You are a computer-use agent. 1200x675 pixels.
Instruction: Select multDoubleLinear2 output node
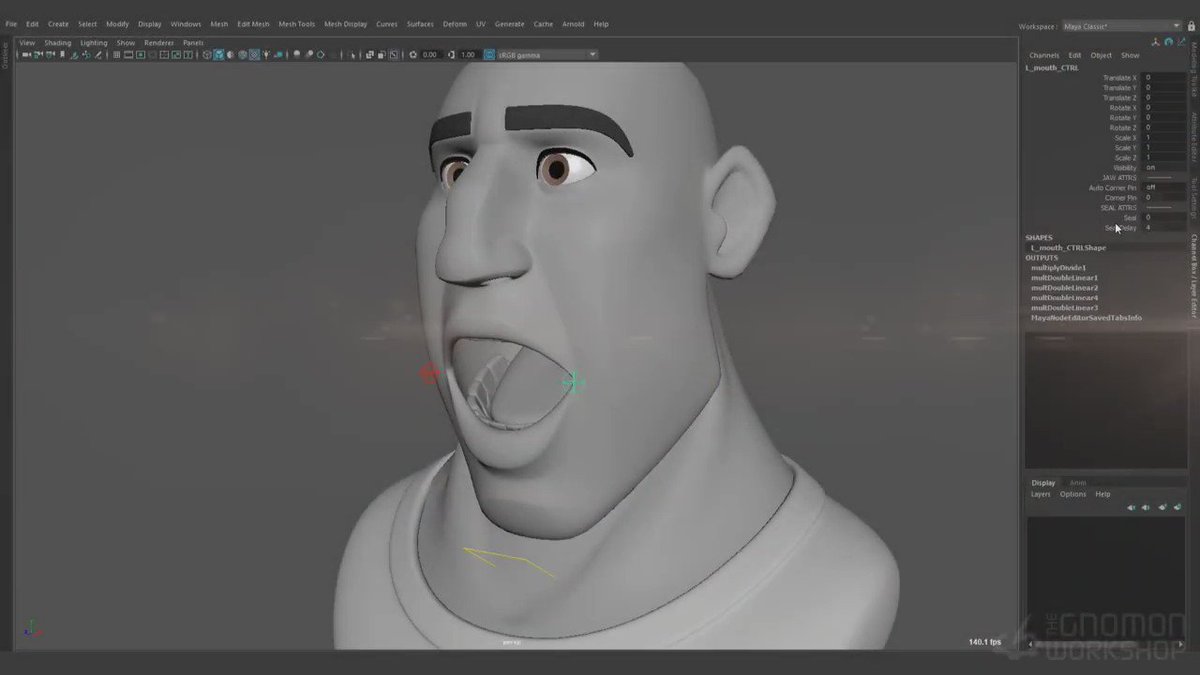coord(1064,288)
